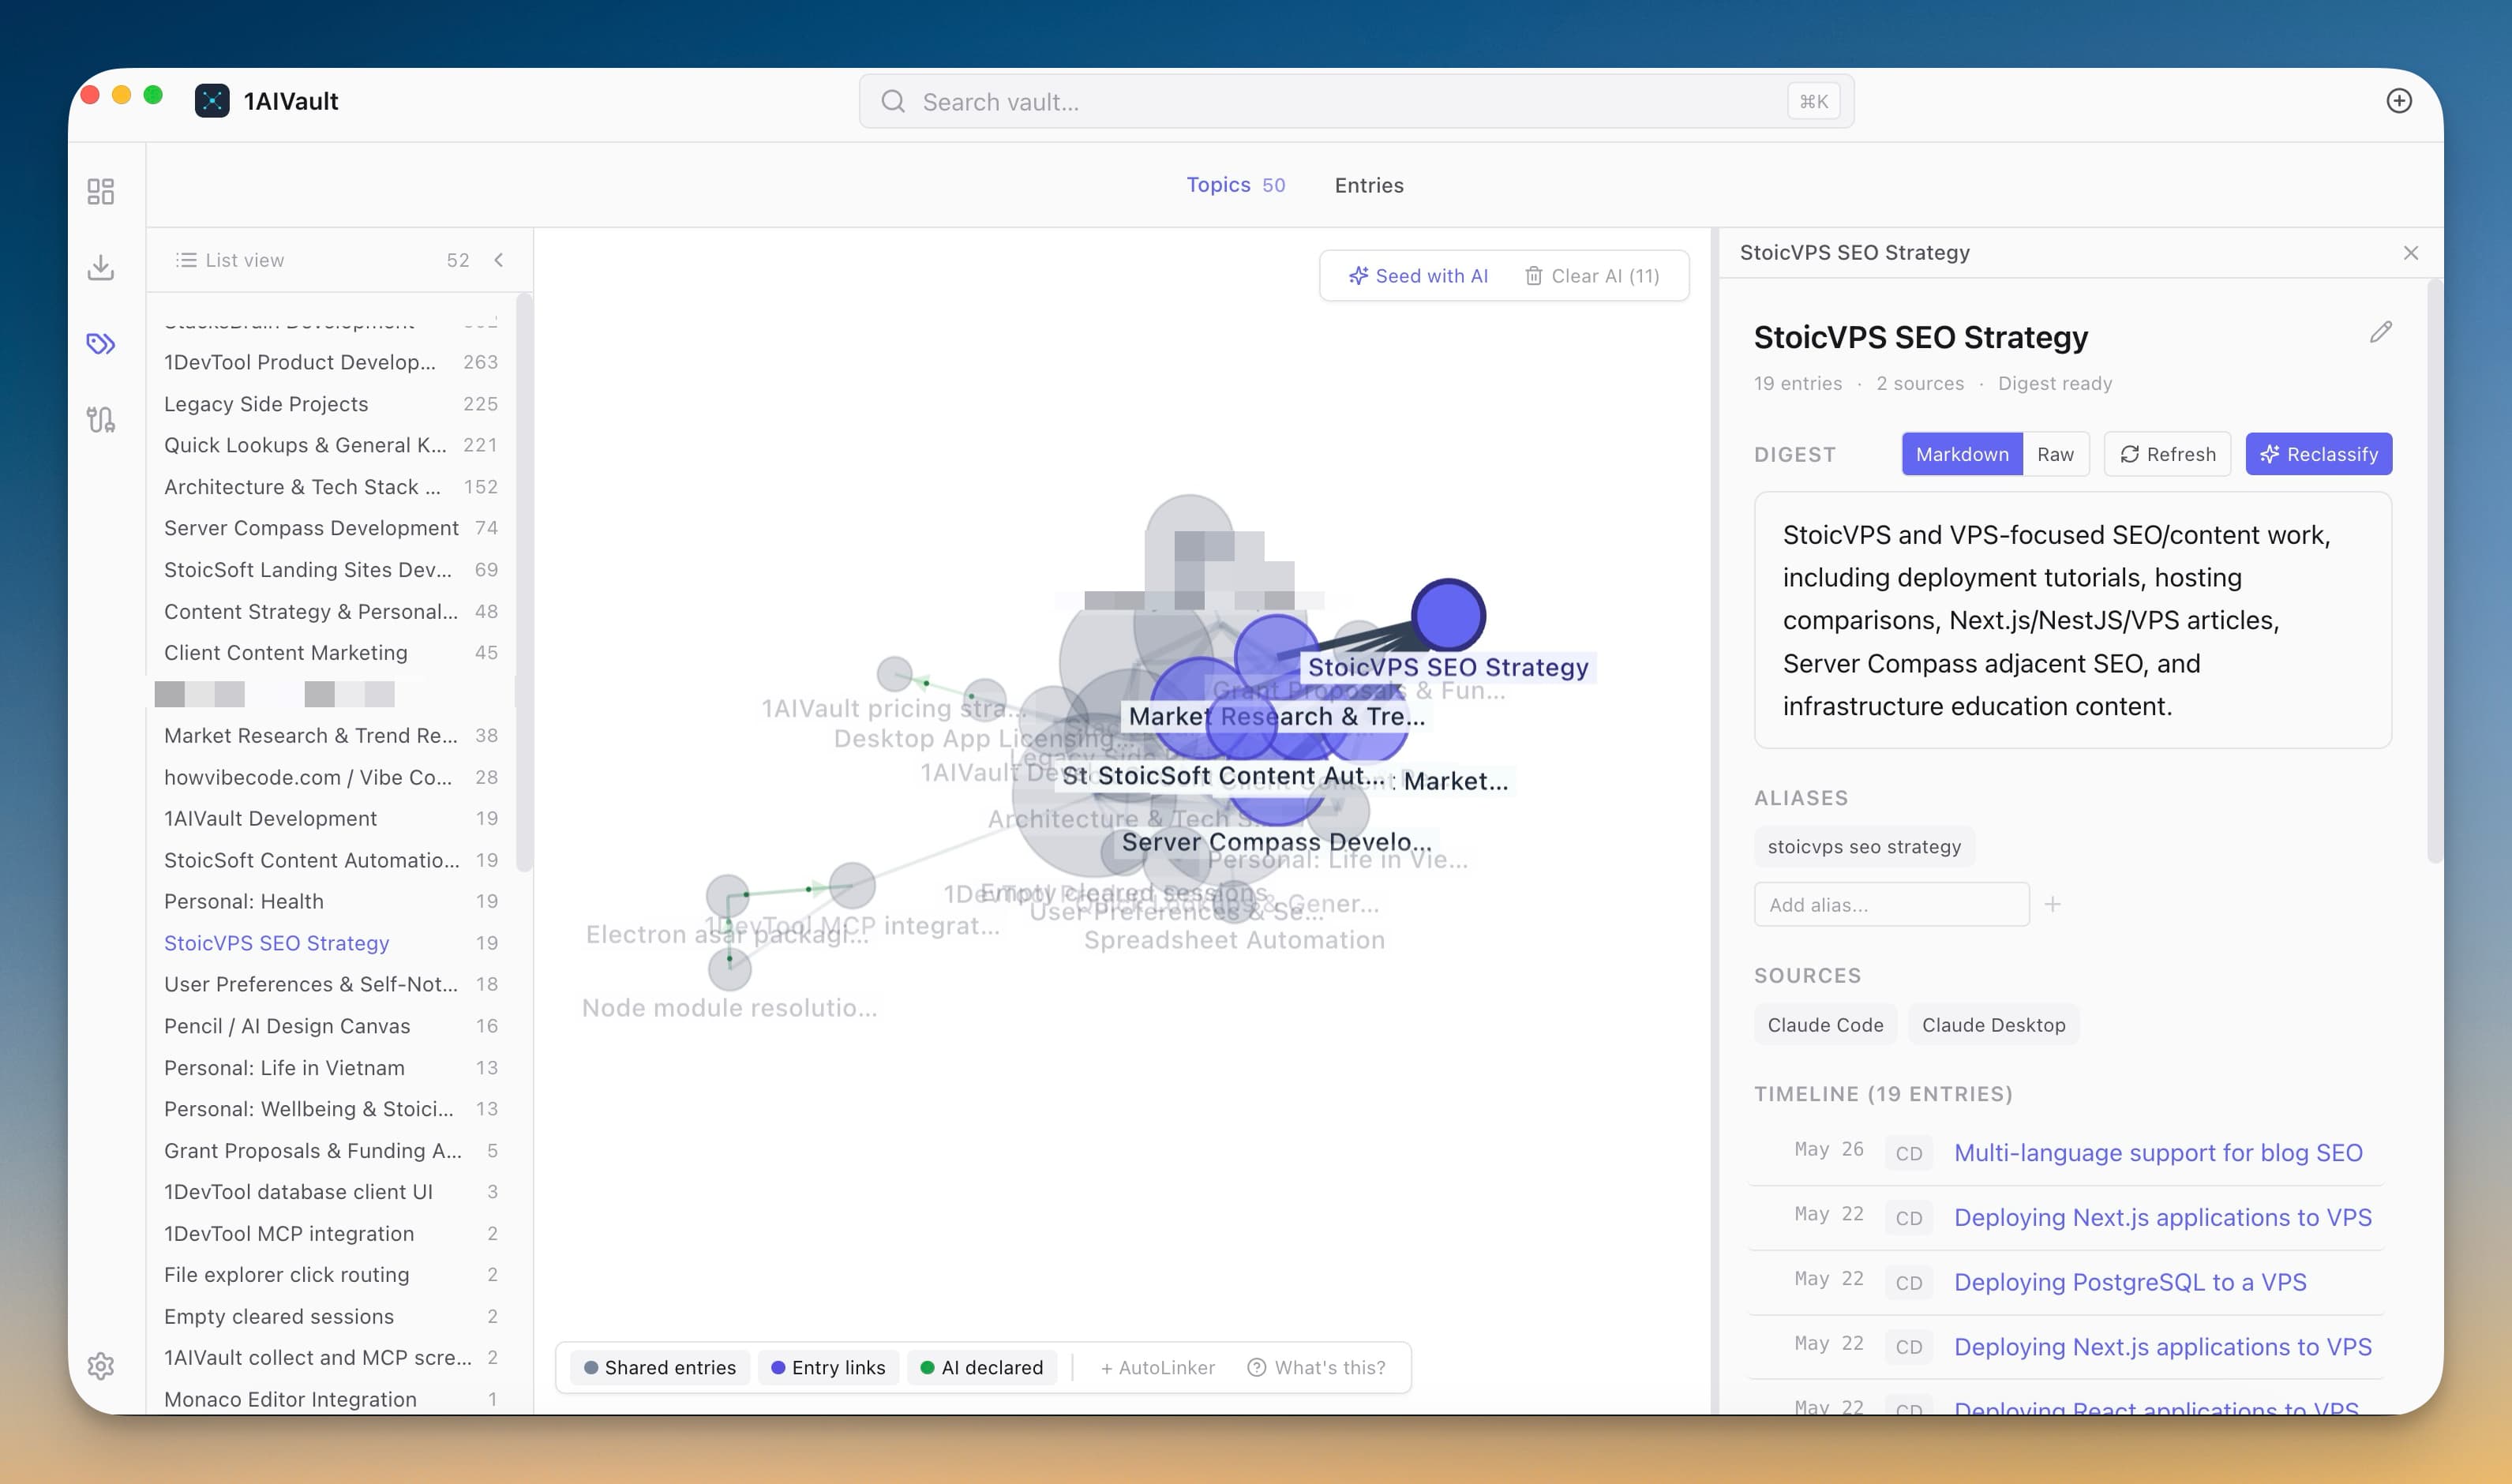The width and height of the screenshot is (2512, 1484).
Task: Focus the Search vault field
Action: pos(1356,102)
